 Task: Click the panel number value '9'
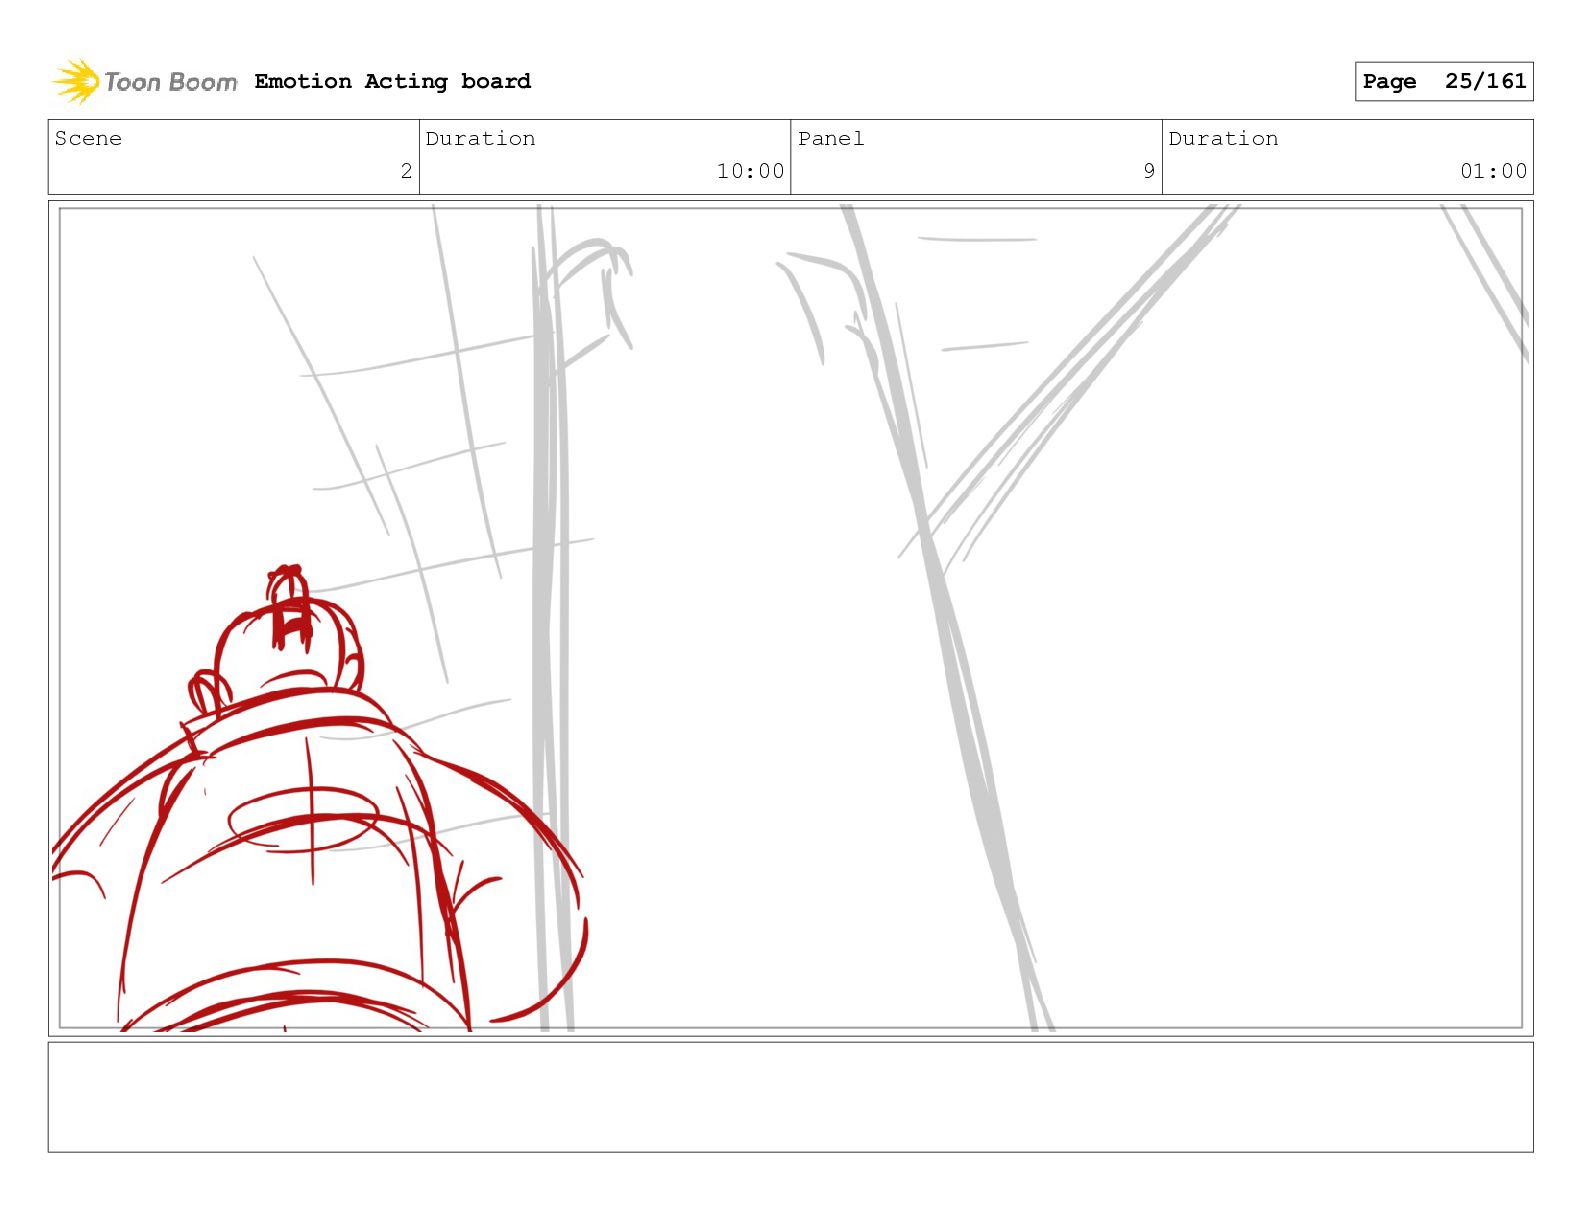pos(1149,171)
